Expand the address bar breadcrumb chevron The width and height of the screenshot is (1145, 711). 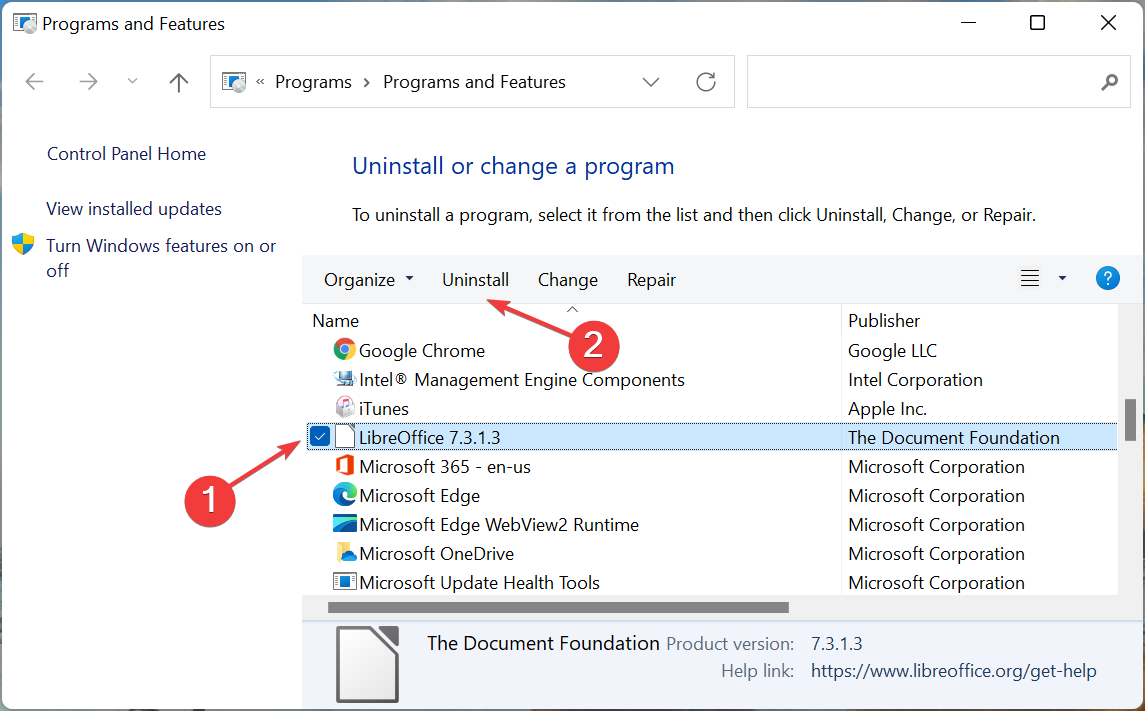pyautogui.click(x=651, y=81)
